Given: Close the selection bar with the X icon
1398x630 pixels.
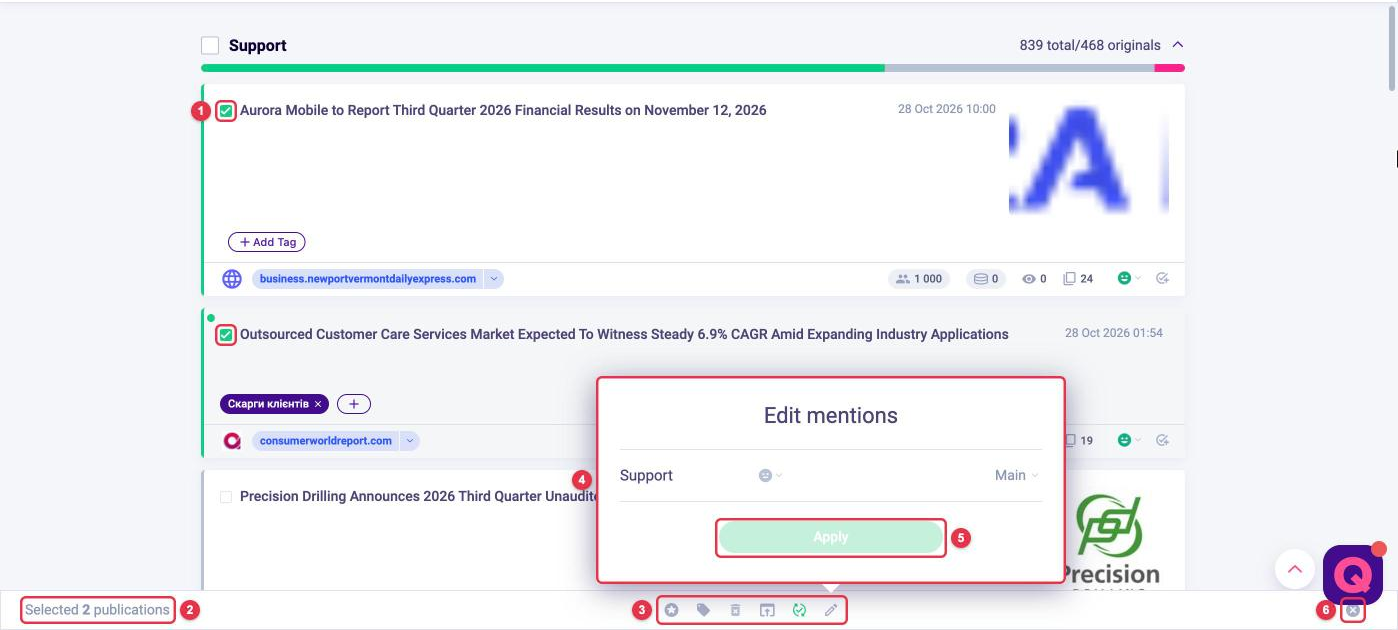Looking at the screenshot, I should tap(1352, 610).
